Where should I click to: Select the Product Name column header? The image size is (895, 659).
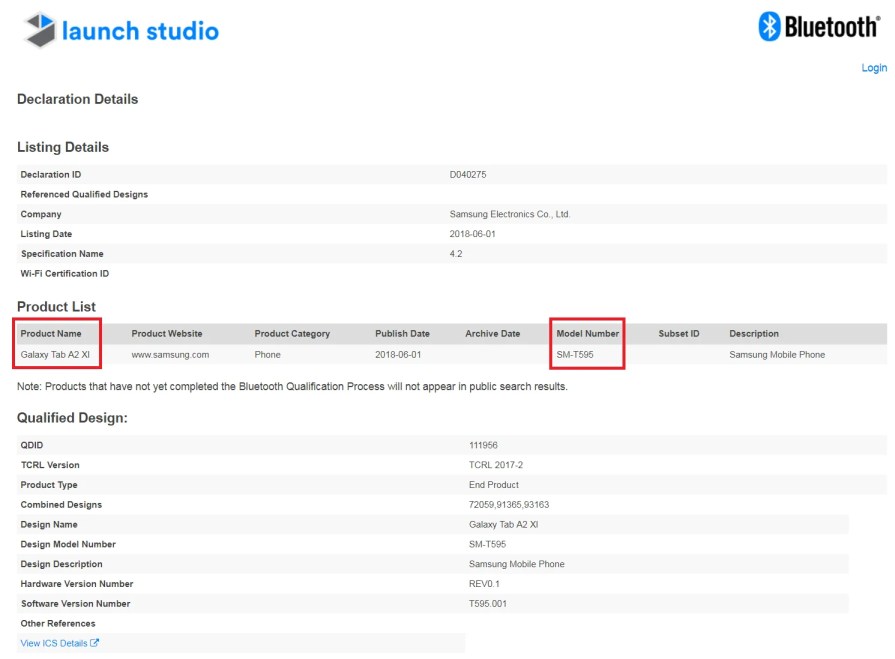click(51, 333)
